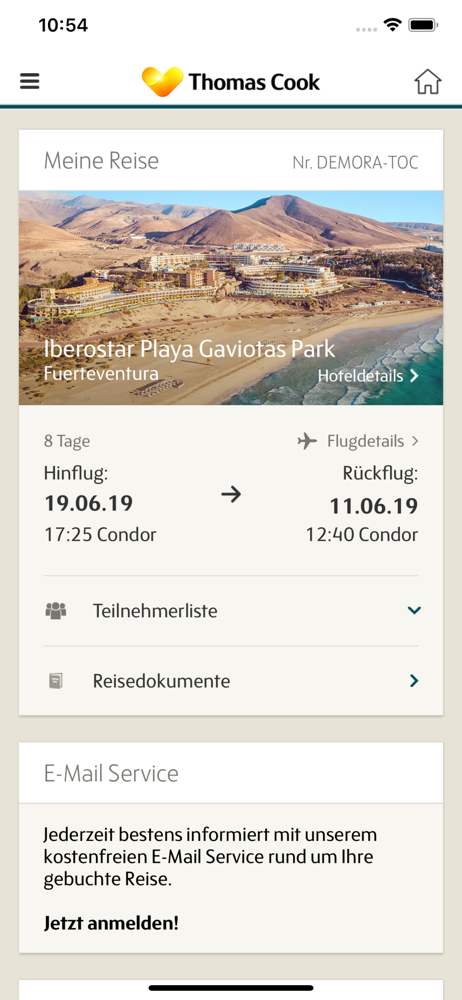Tap the Iberostar Playa Gaviotas Park photo
Viewport: 462px width, 1000px height.
[231, 298]
